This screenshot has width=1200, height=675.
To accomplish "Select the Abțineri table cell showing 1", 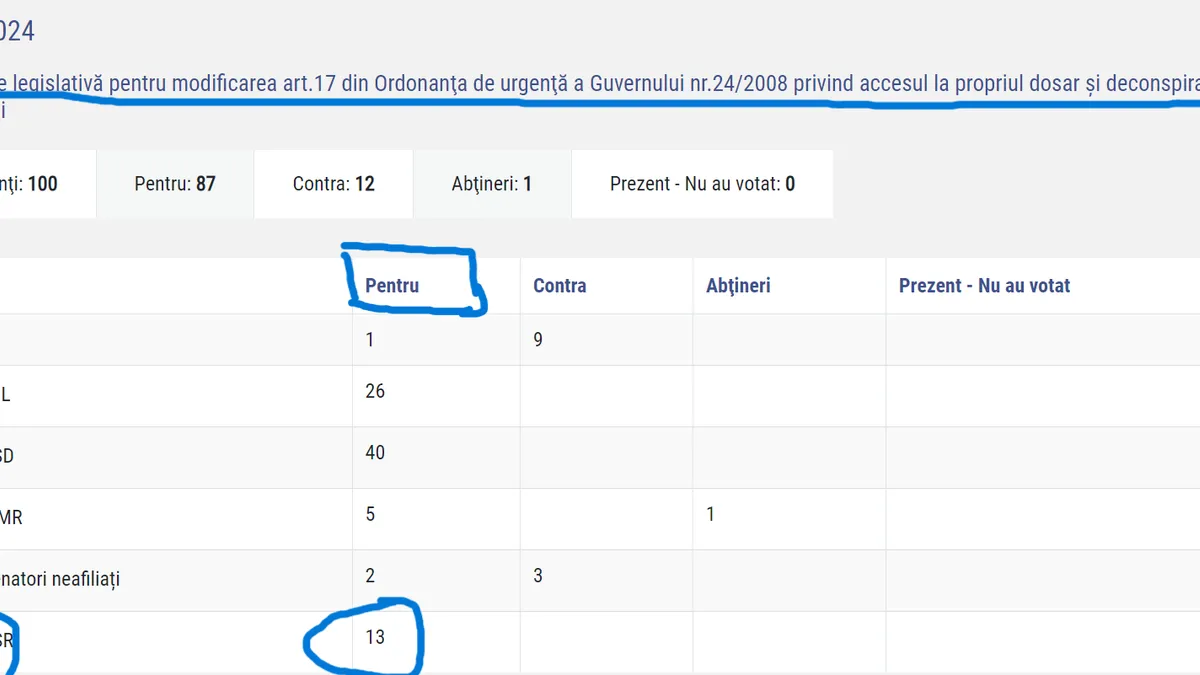I will (x=711, y=515).
